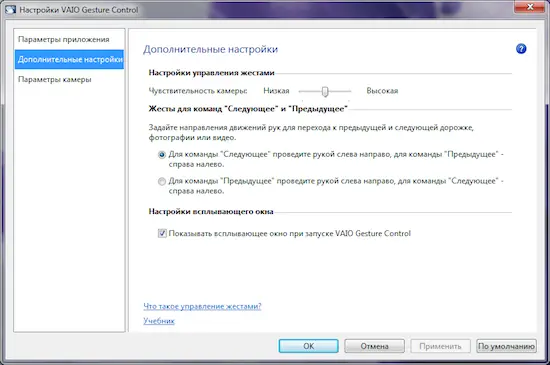Screen dimensions: 550x365
Task: Click the Жесты для команд heading
Action: point(248,109)
